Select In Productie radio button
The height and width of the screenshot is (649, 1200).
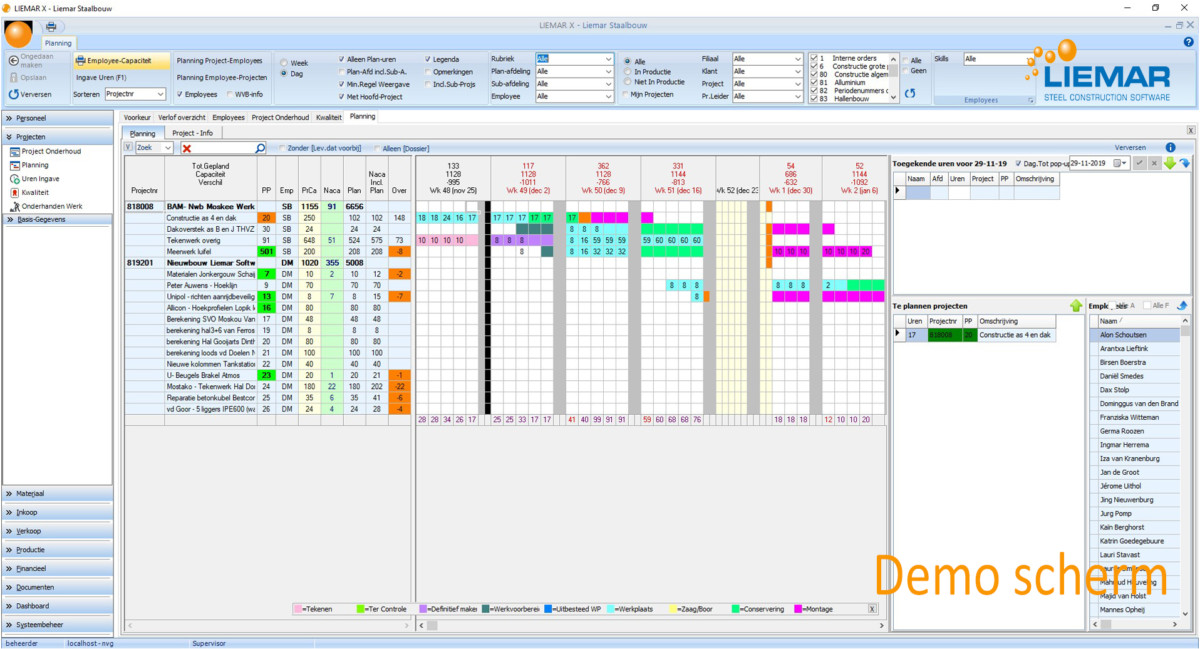click(627, 72)
